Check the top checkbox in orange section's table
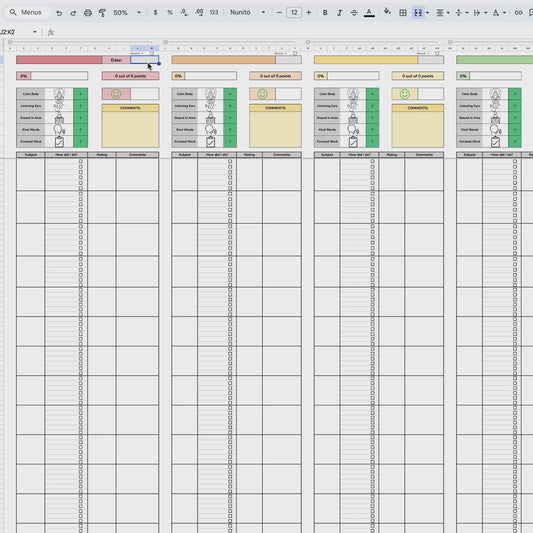The width and height of the screenshot is (533, 533). (230, 161)
